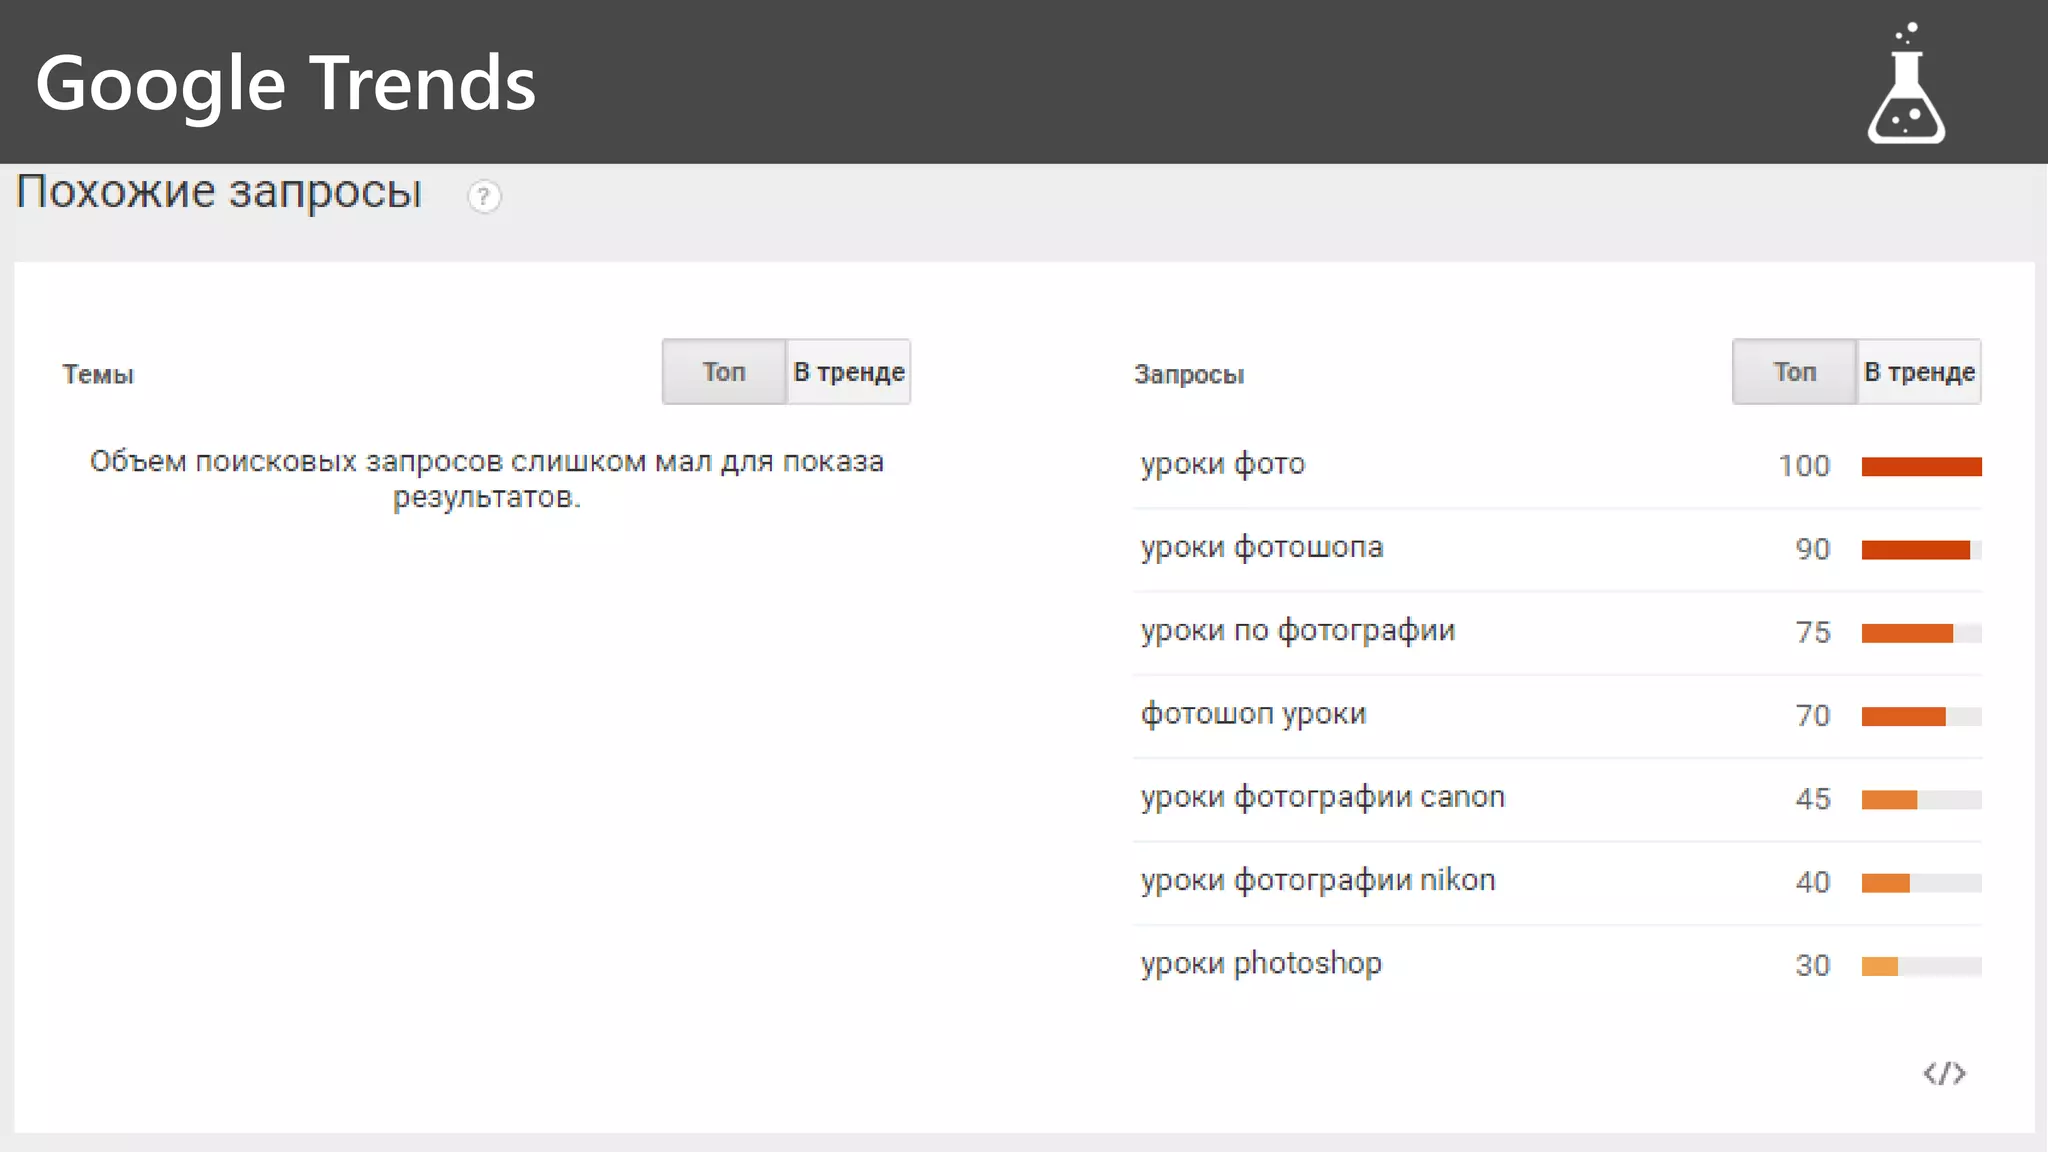Click the value 45 for canon query
Viewport: 2048px width, 1152px height.
1812,799
